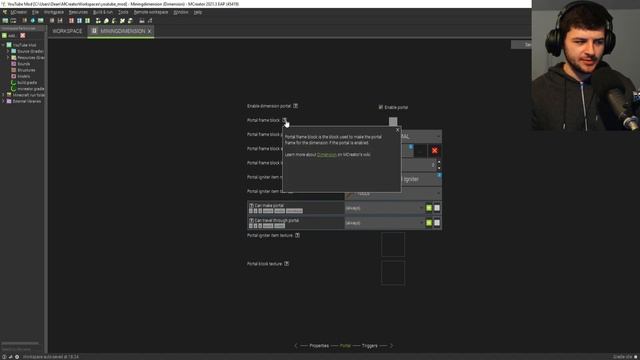Toggle the Enable portal checkbox
Image resolution: width=640 pixels, height=360 pixels.
pyautogui.click(x=380, y=107)
